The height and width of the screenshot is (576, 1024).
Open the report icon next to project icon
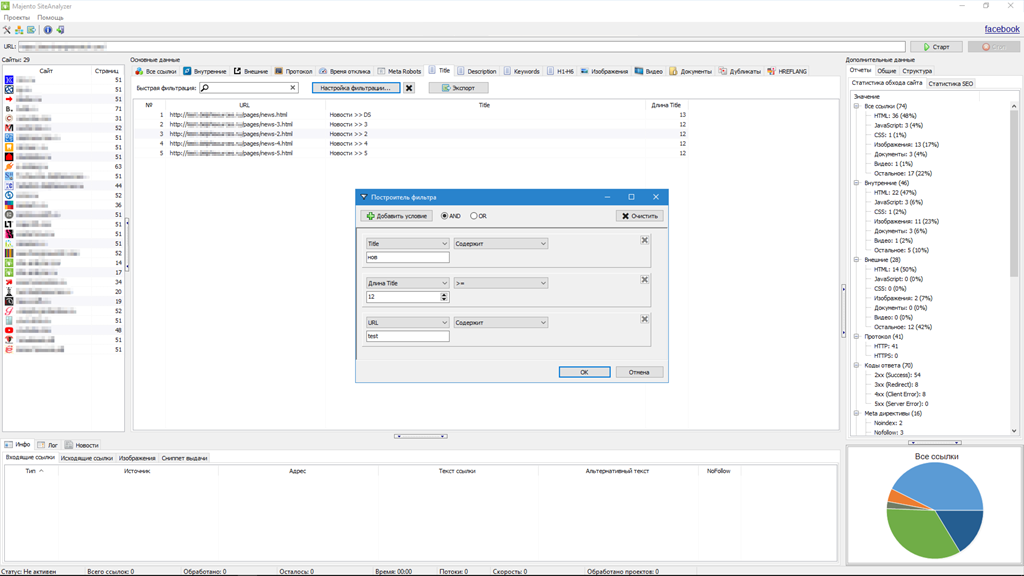31,31
